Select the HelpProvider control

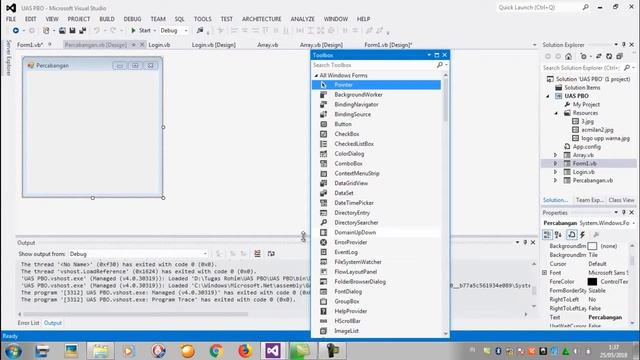coord(376,311)
